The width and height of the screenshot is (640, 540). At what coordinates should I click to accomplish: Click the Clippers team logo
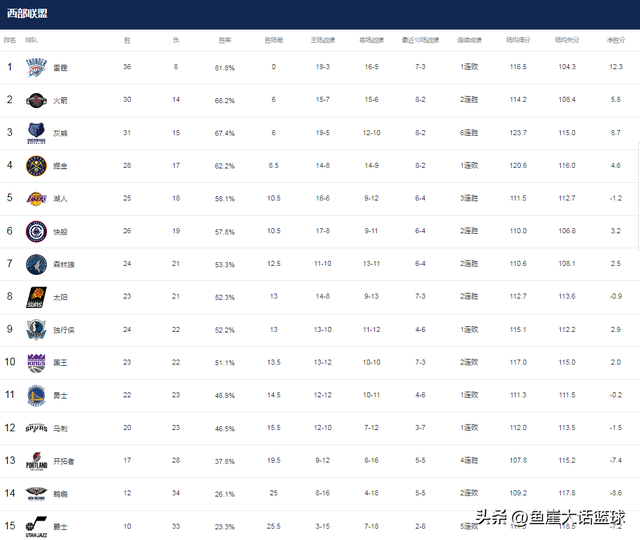(x=36, y=231)
